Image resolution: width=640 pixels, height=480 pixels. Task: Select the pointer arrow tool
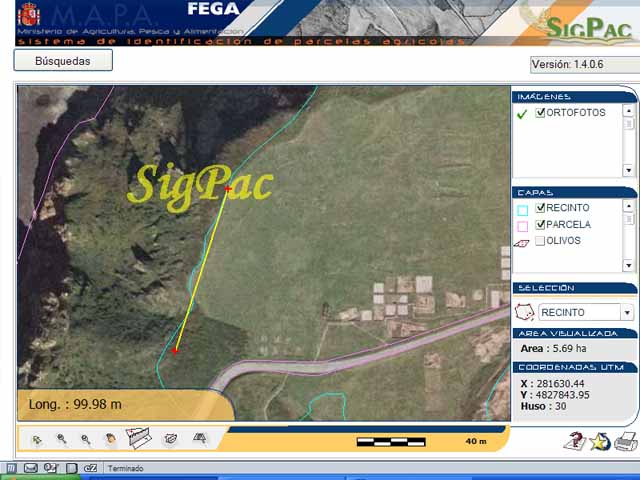(37, 439)
